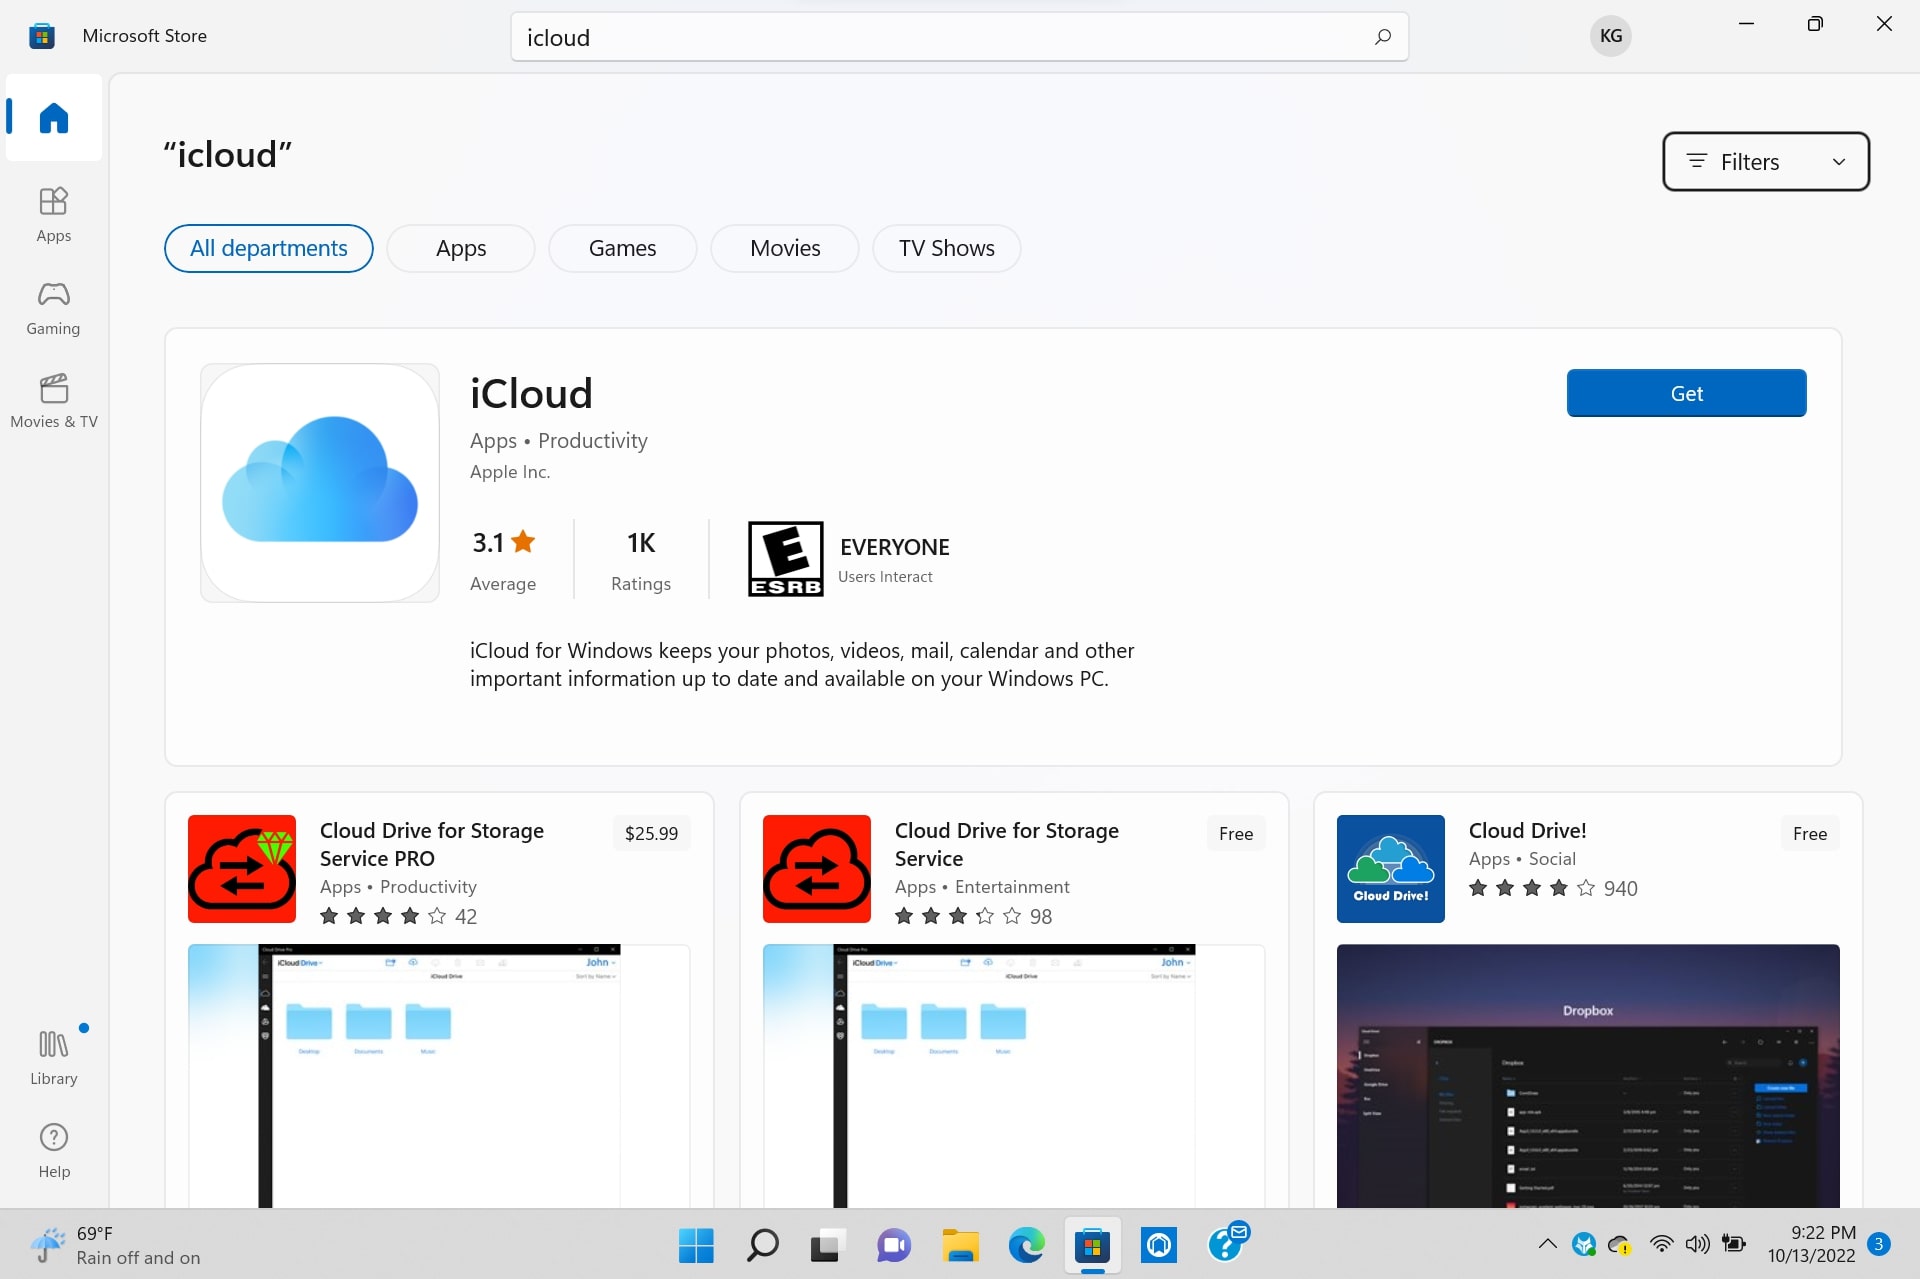1920x1279 pixels.
Task: Click Microsoft Store icon on the taskbar
Action: point(1092,1245)
